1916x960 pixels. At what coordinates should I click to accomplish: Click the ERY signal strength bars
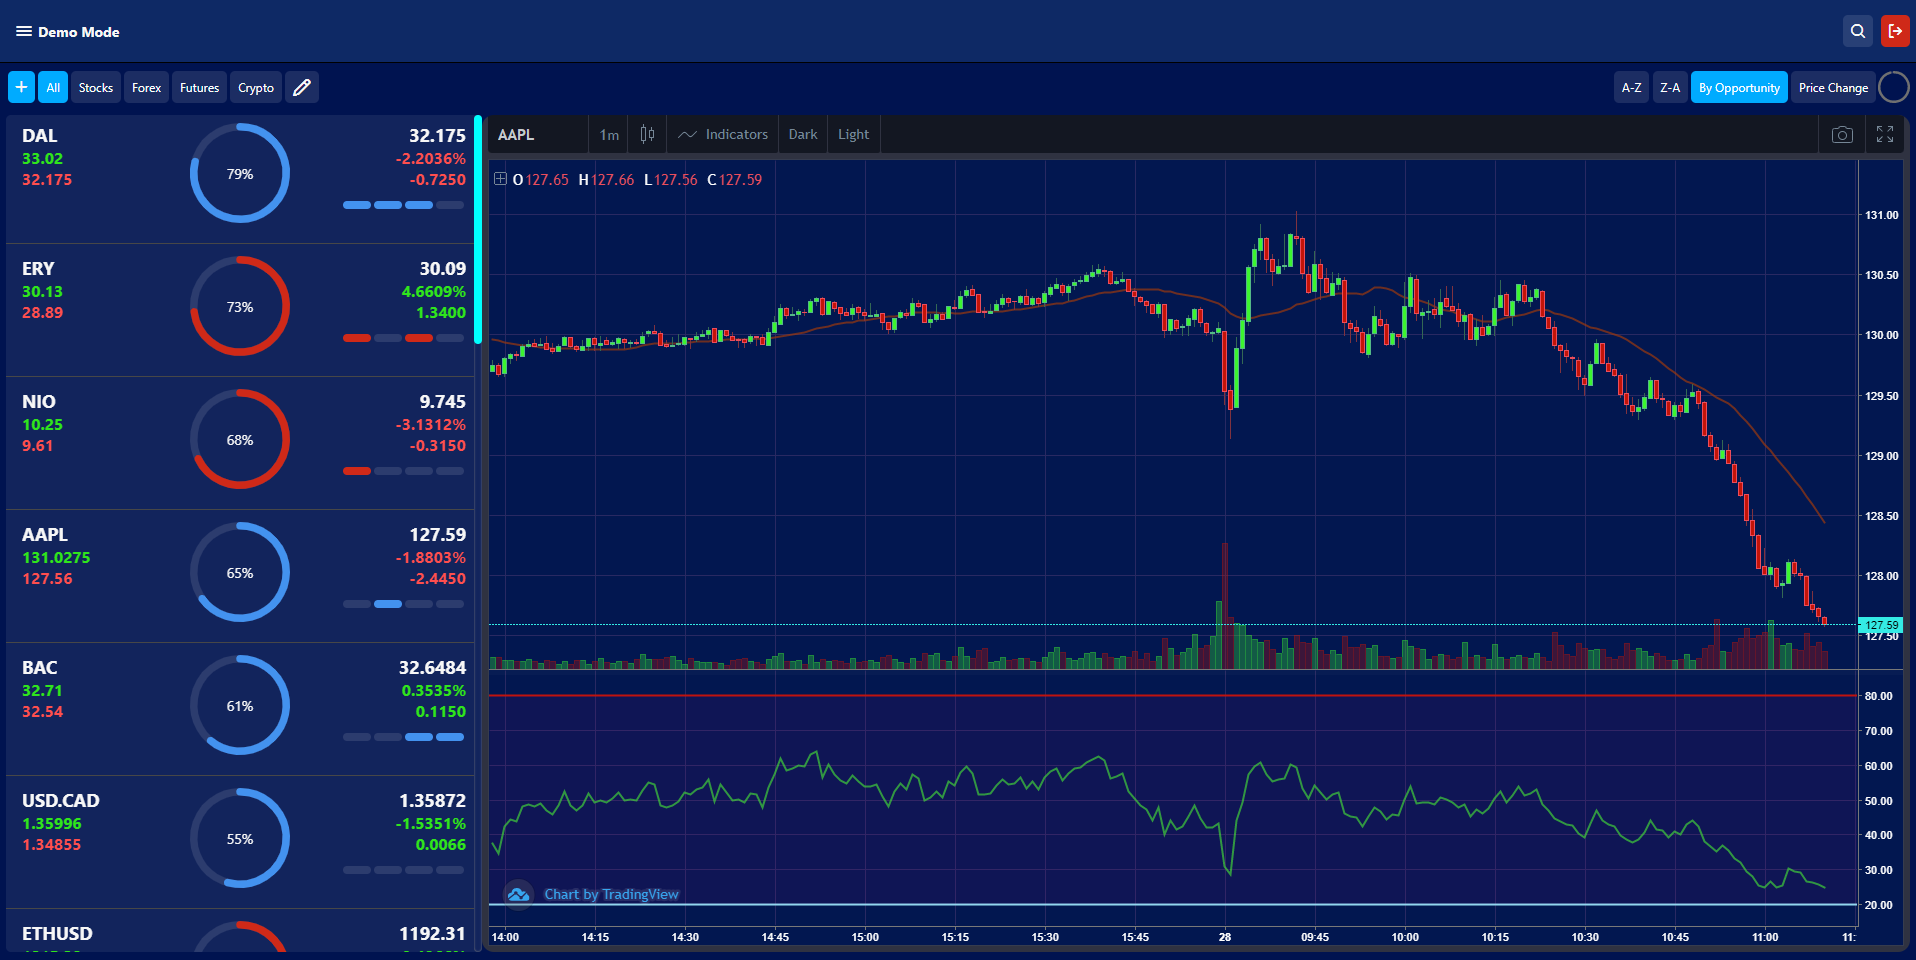(403, 338)
